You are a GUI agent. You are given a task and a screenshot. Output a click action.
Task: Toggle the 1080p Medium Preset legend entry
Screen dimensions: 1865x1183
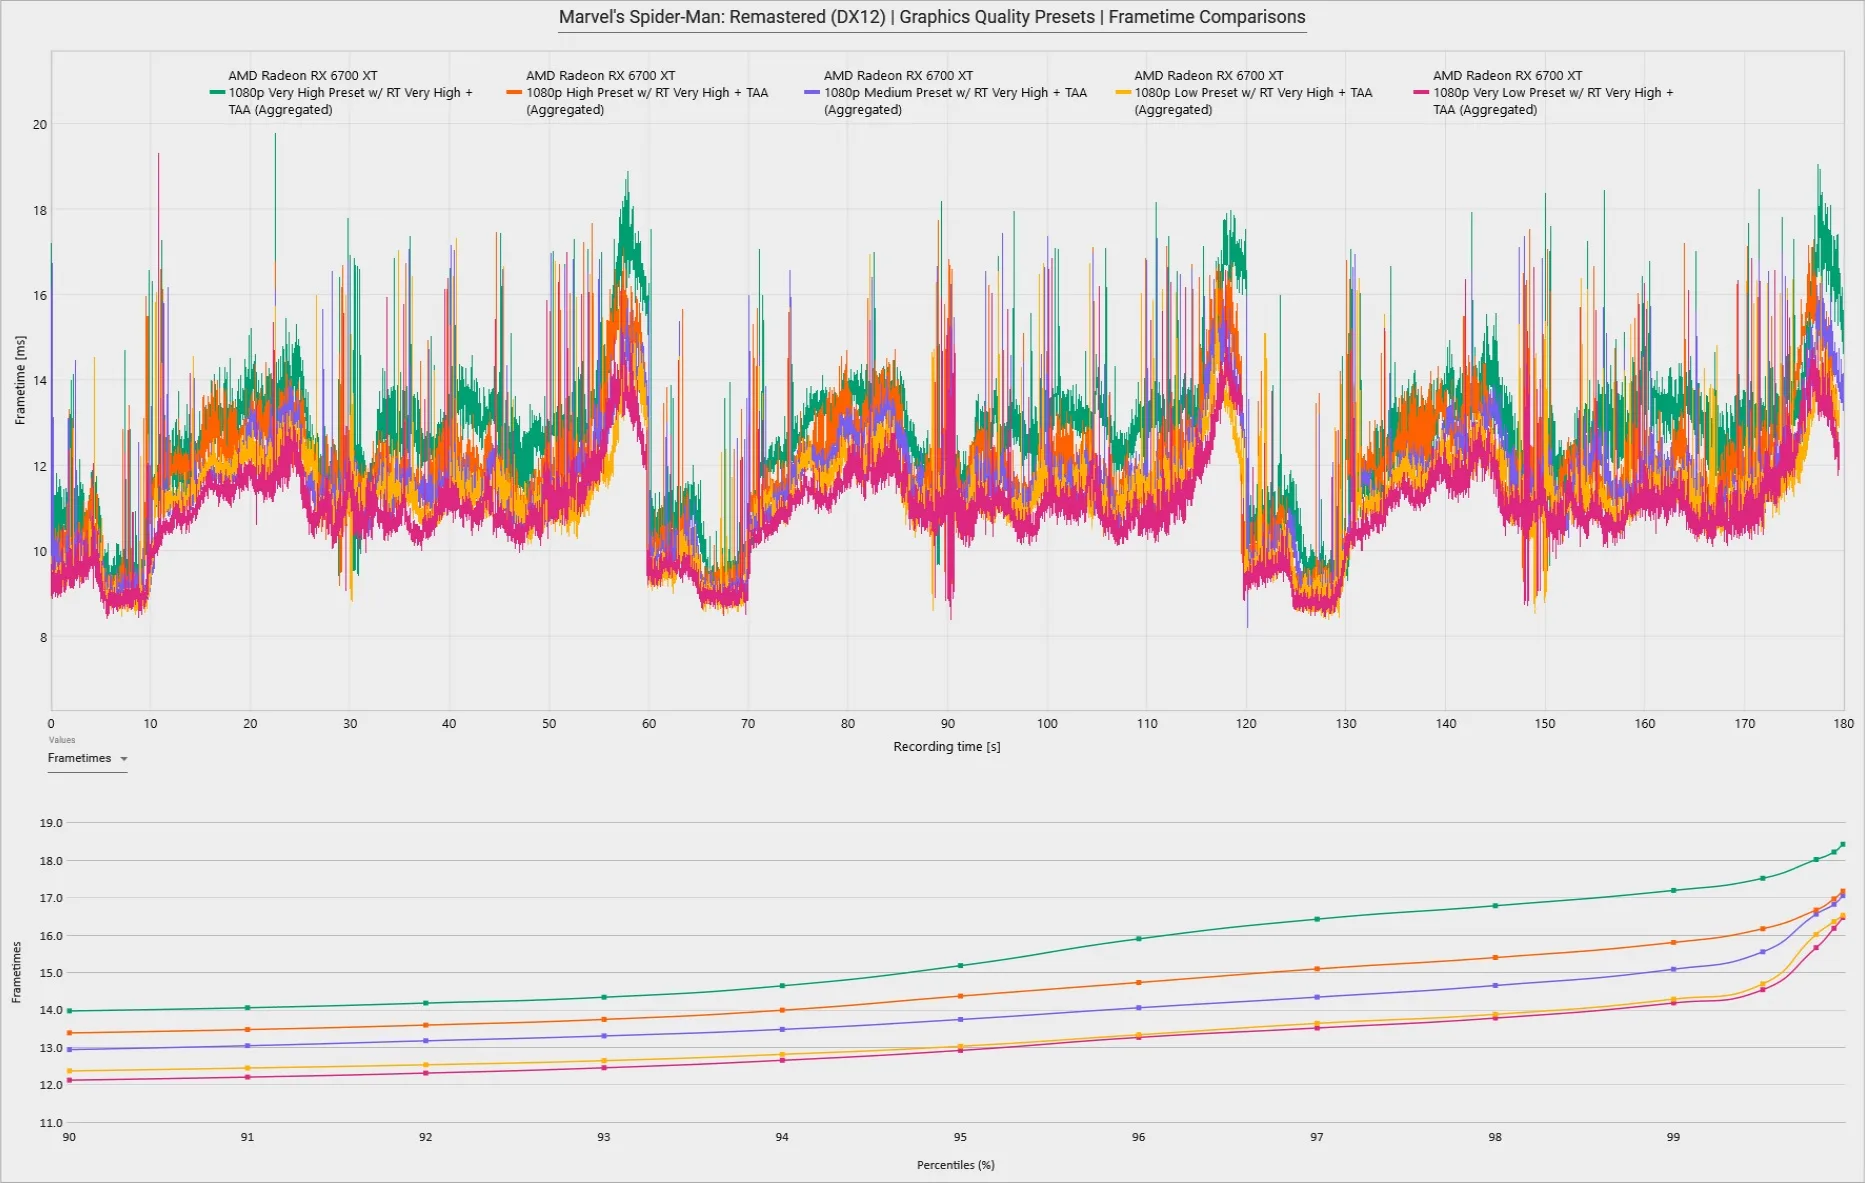tap(946, 93)
